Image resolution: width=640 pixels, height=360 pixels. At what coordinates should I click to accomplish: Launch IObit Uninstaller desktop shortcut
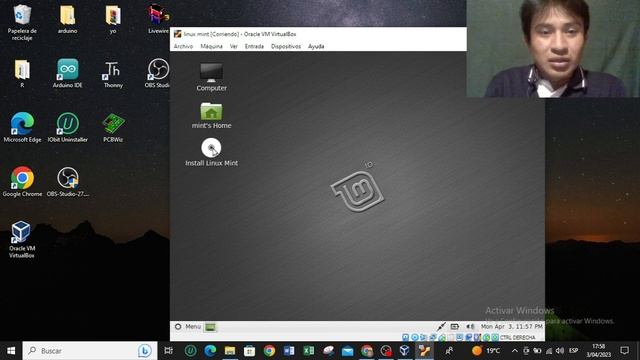click(x=67, y=128)
